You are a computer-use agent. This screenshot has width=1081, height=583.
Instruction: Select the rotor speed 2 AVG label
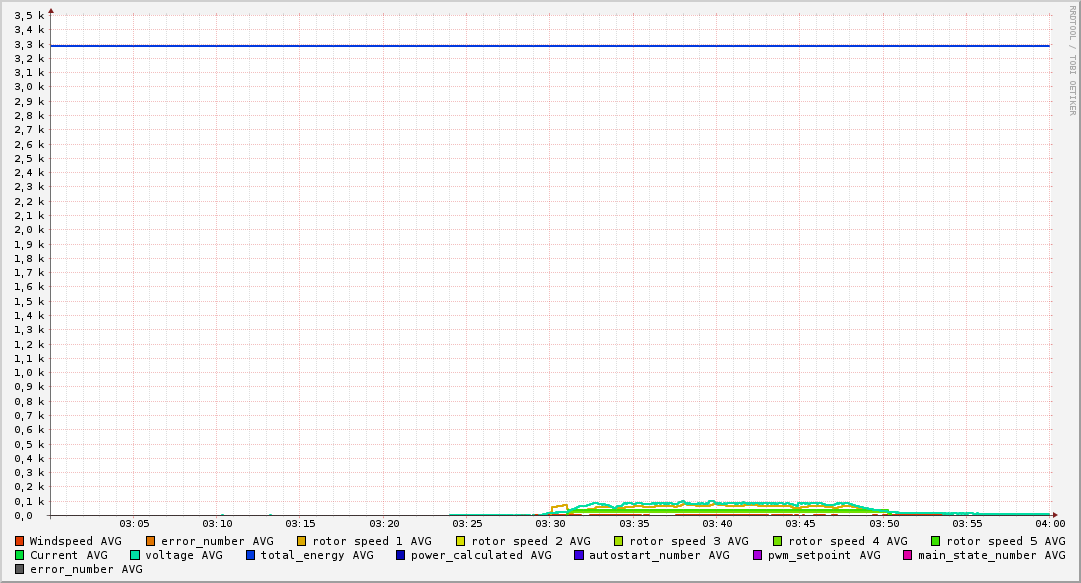(x=531, y=541)
